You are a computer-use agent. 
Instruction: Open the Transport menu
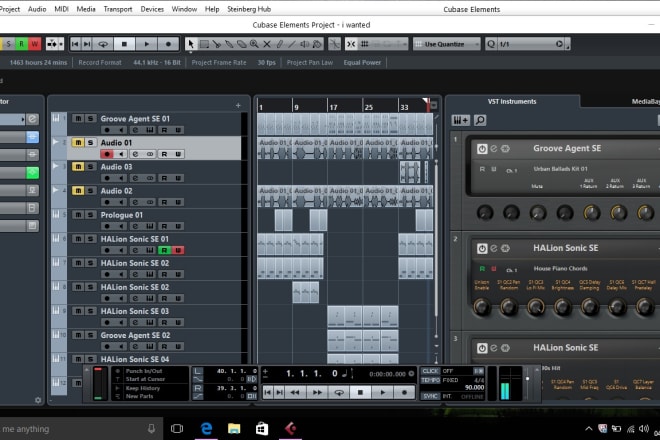[x=118, y=8]
